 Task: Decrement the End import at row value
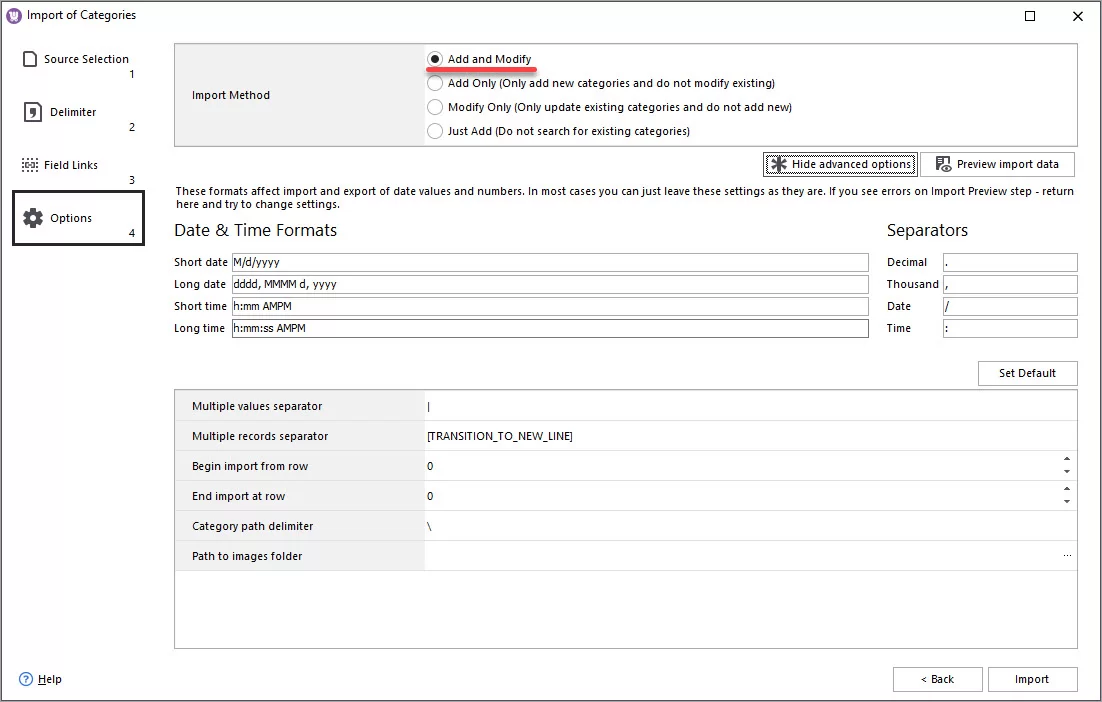coord(1067,501)
